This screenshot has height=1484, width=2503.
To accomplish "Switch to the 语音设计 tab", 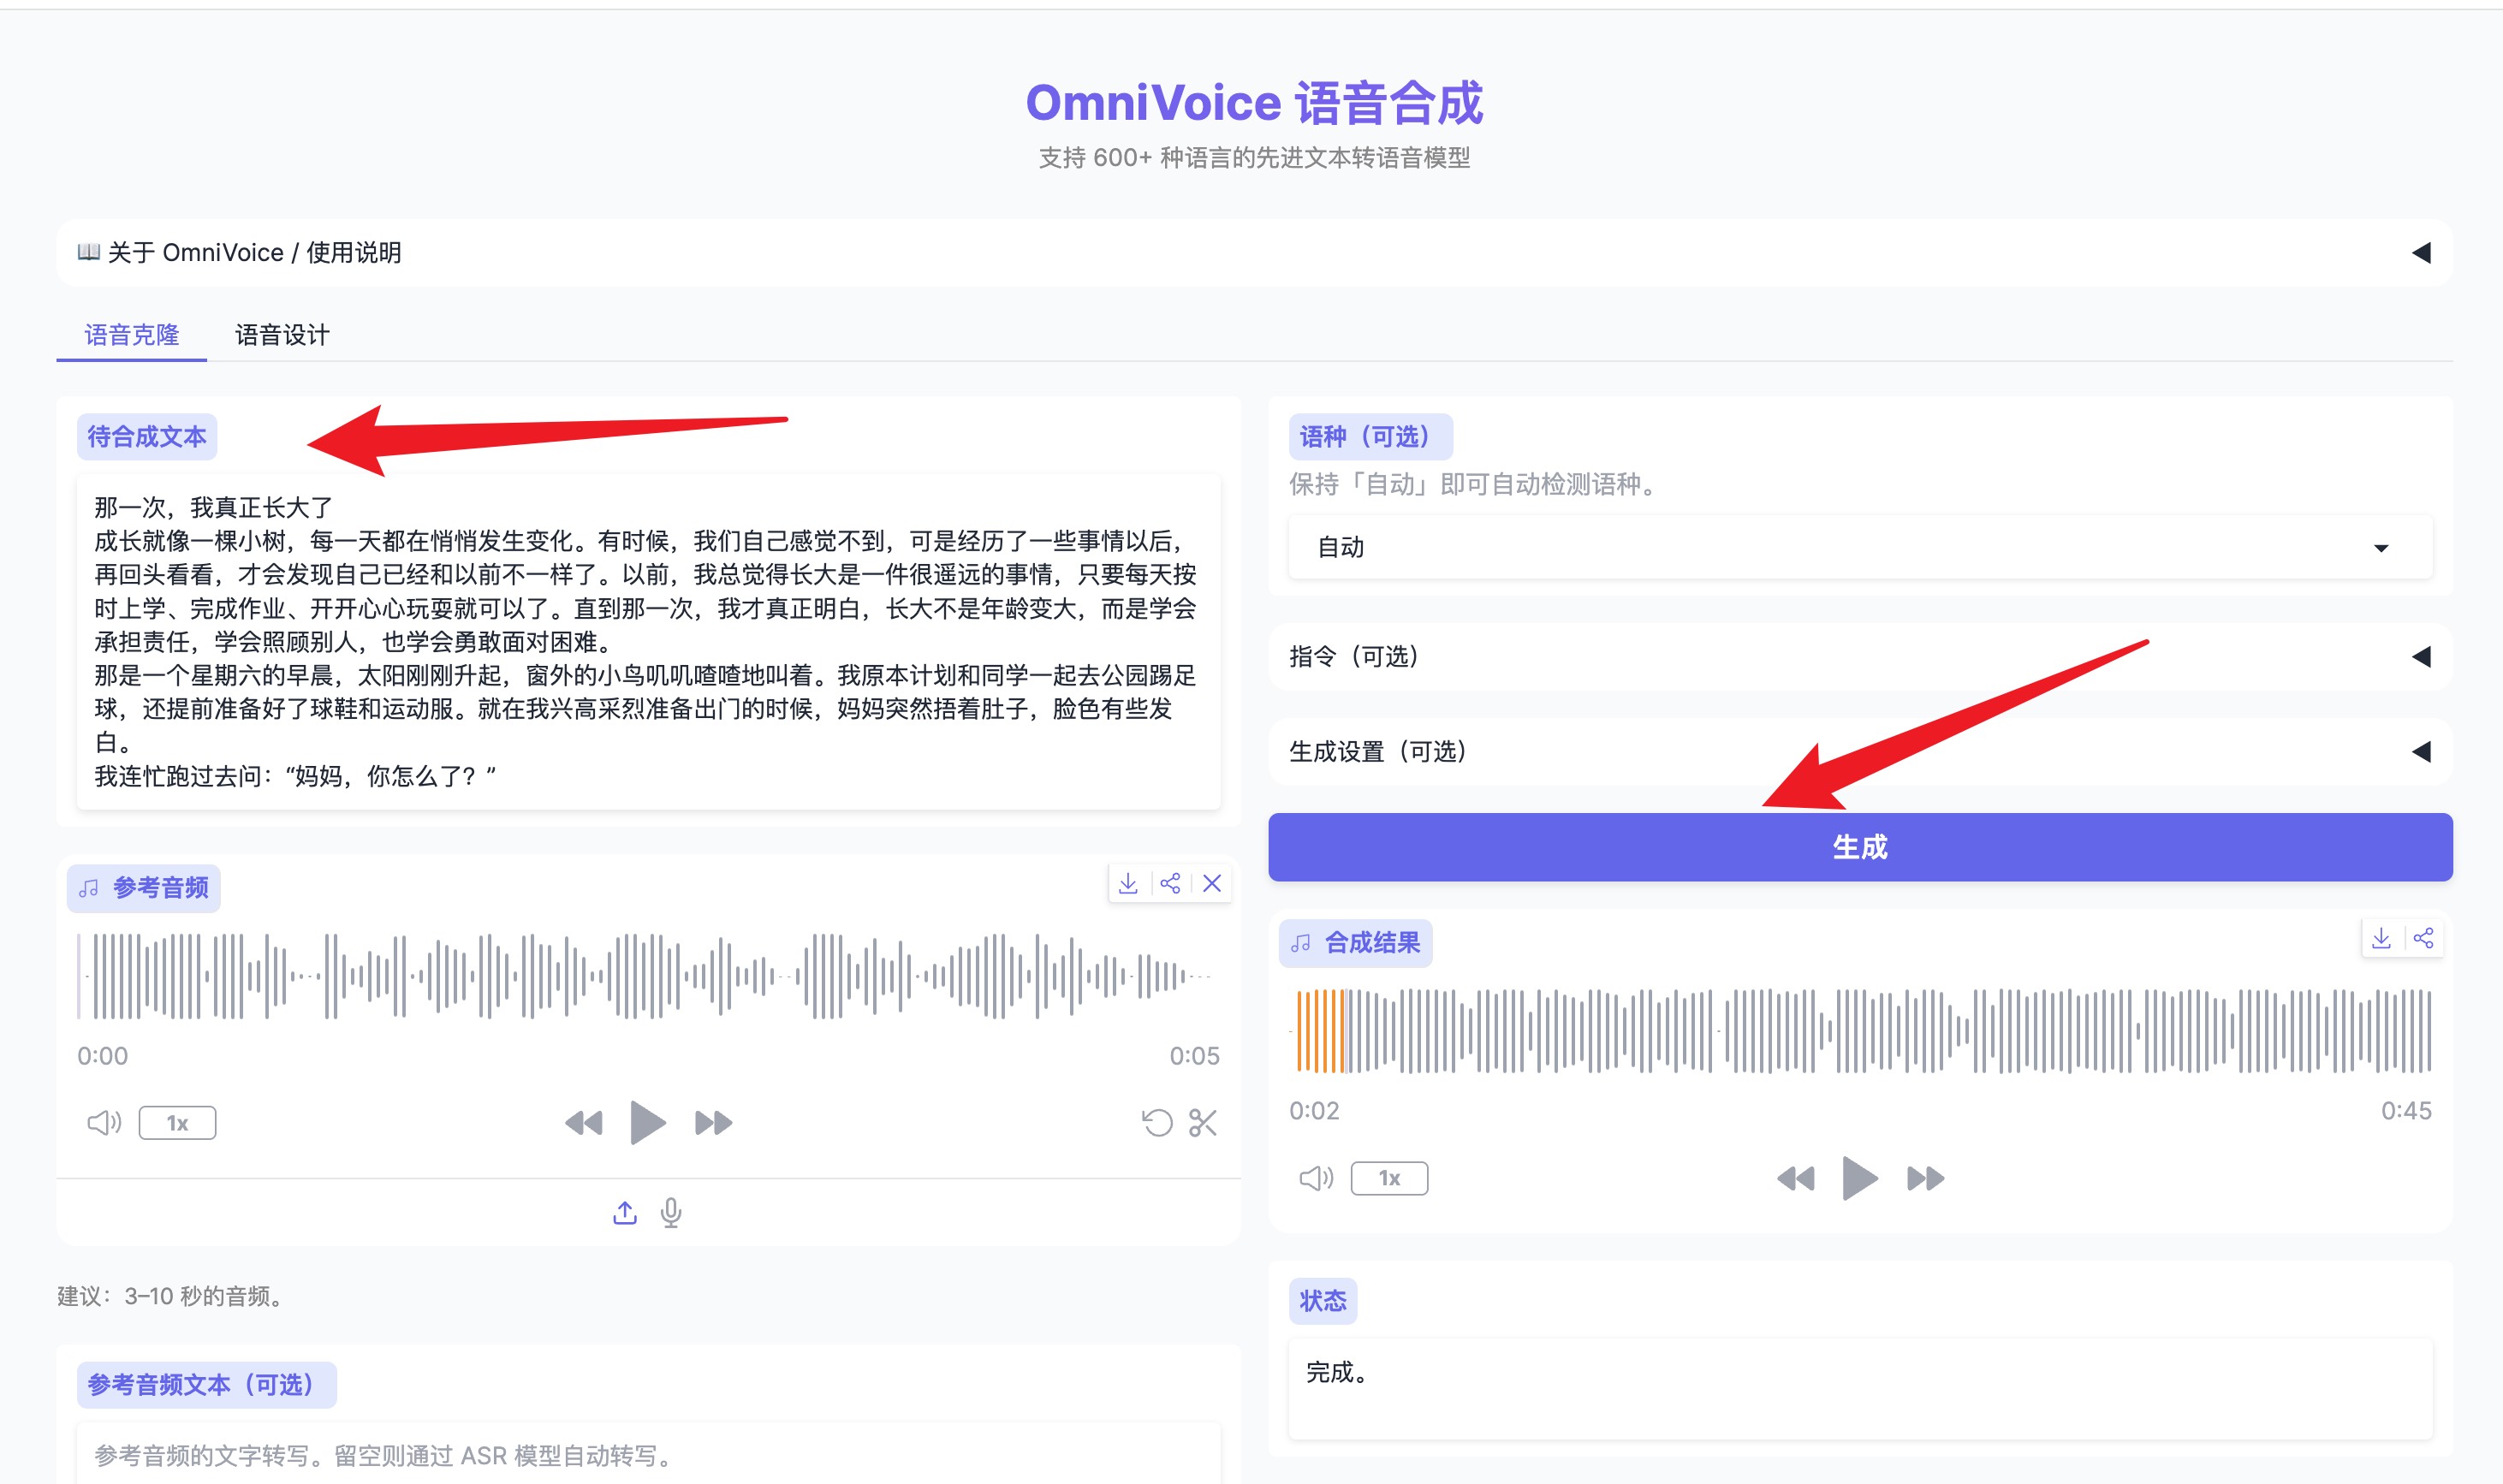I will click(282, 335).
